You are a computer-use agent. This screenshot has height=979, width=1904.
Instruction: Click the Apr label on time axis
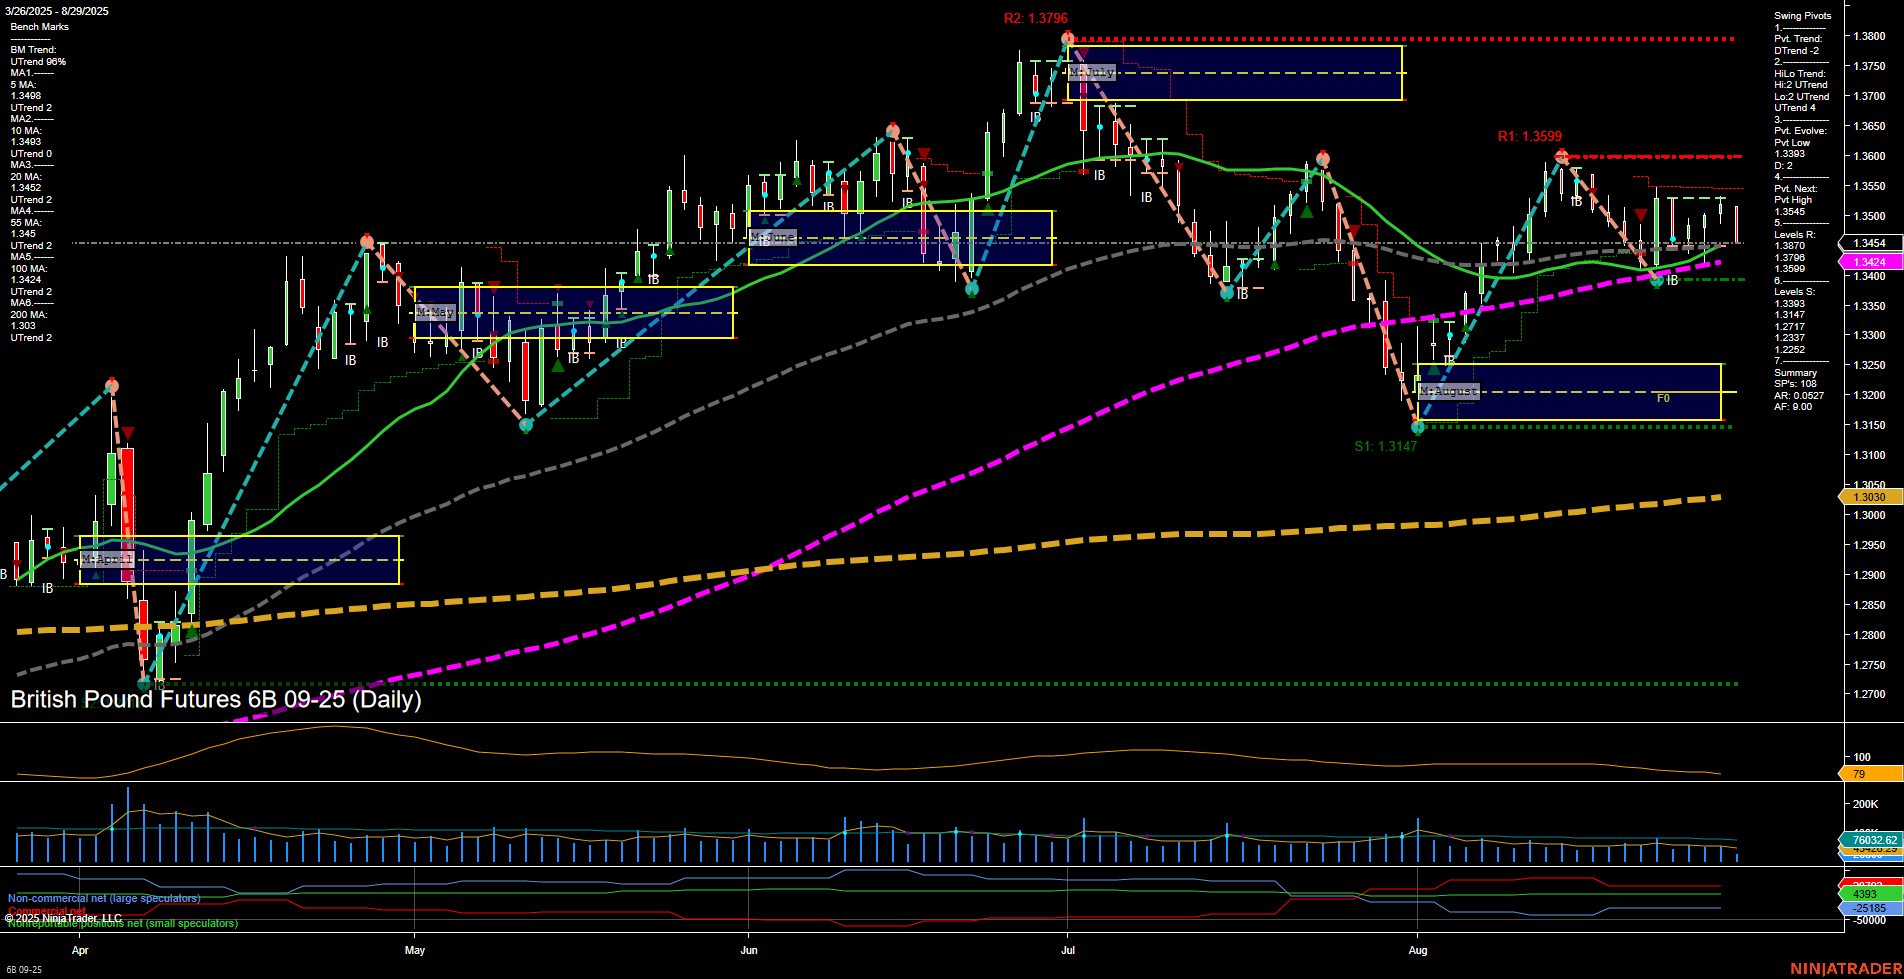point(80,950)
